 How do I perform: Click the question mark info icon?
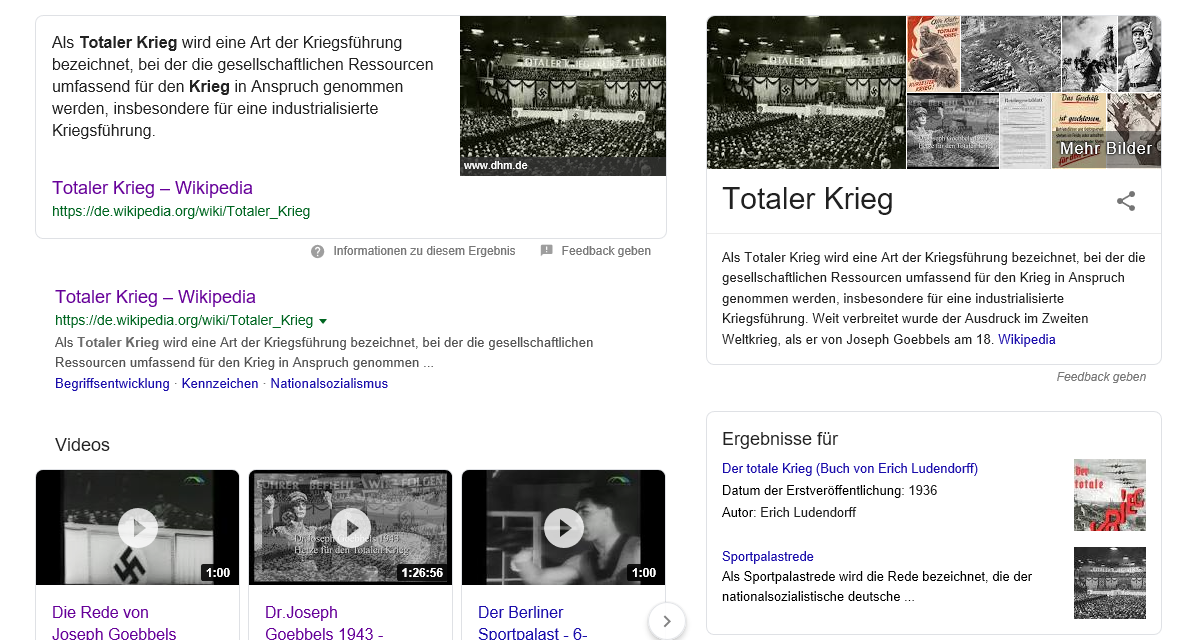pyautogui.click(x=318, y=251)
